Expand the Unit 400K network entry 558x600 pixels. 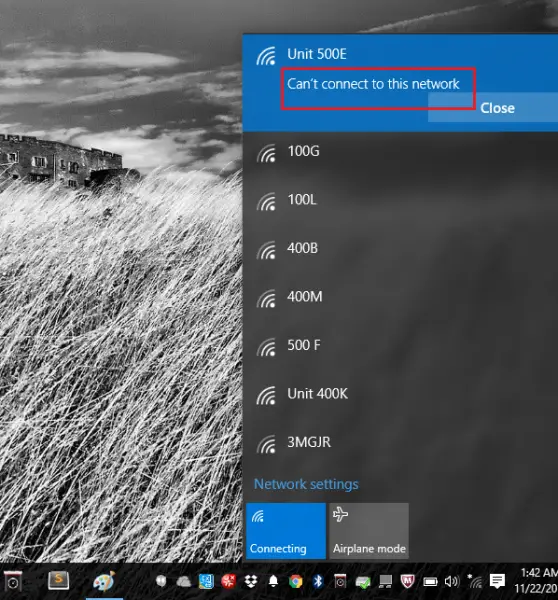pyautogui.click(x=400, y=394)
